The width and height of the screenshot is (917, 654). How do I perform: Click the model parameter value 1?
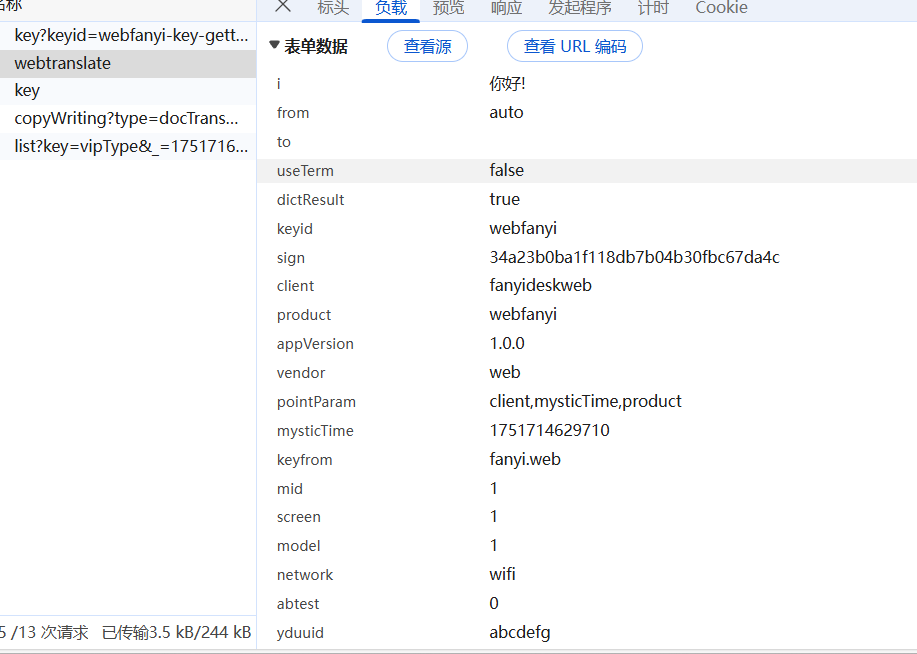[x=494, y=546]
